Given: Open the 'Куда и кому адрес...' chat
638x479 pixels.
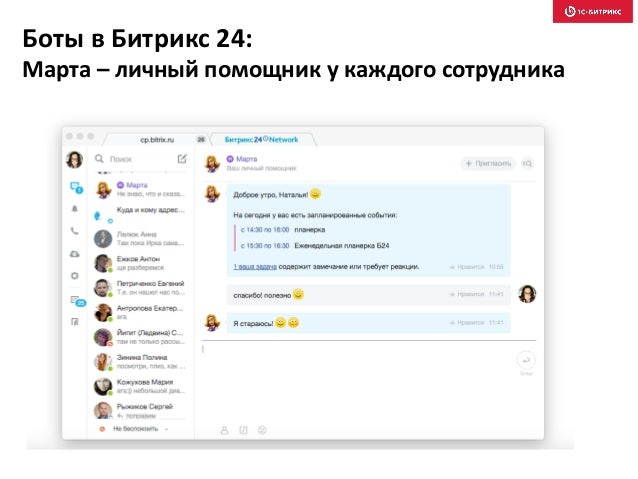Looking at the screenshot, I should [x=140, y=214].
